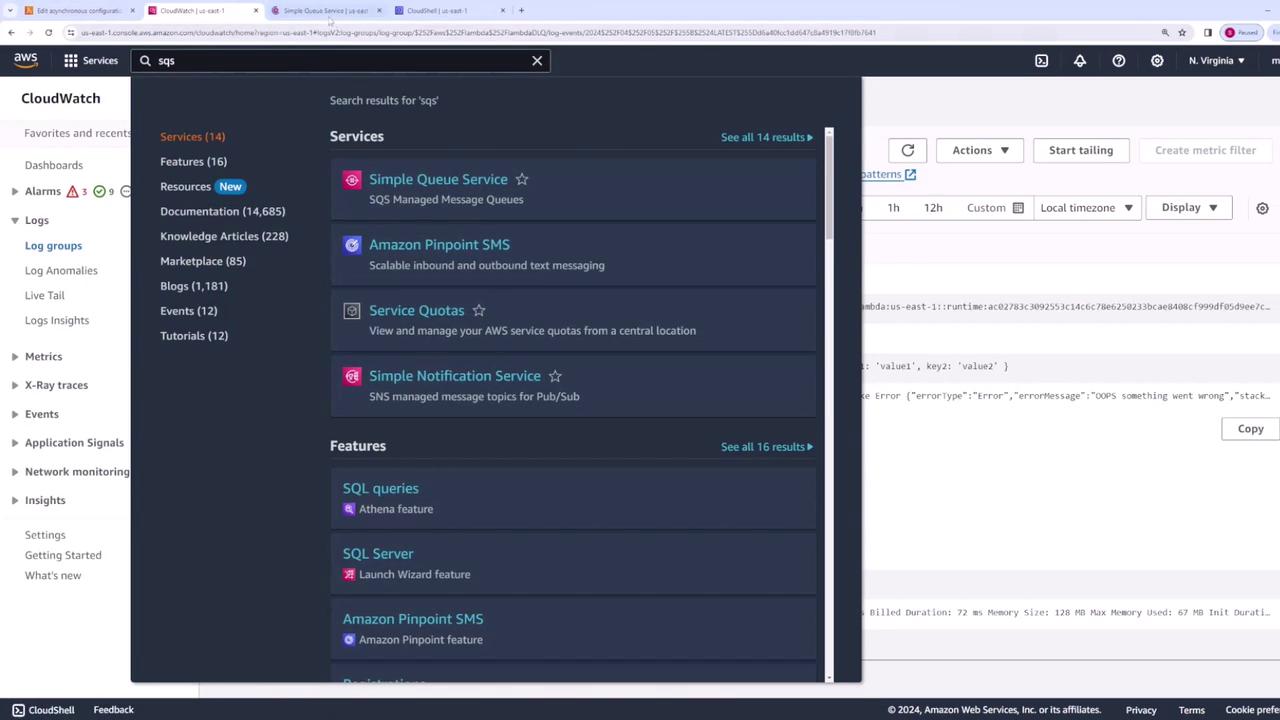The image size is (1280, 720).
Task: Filter results by Knowledge Articles (228)
Action: pyautogui.click(x=224, y=237)
